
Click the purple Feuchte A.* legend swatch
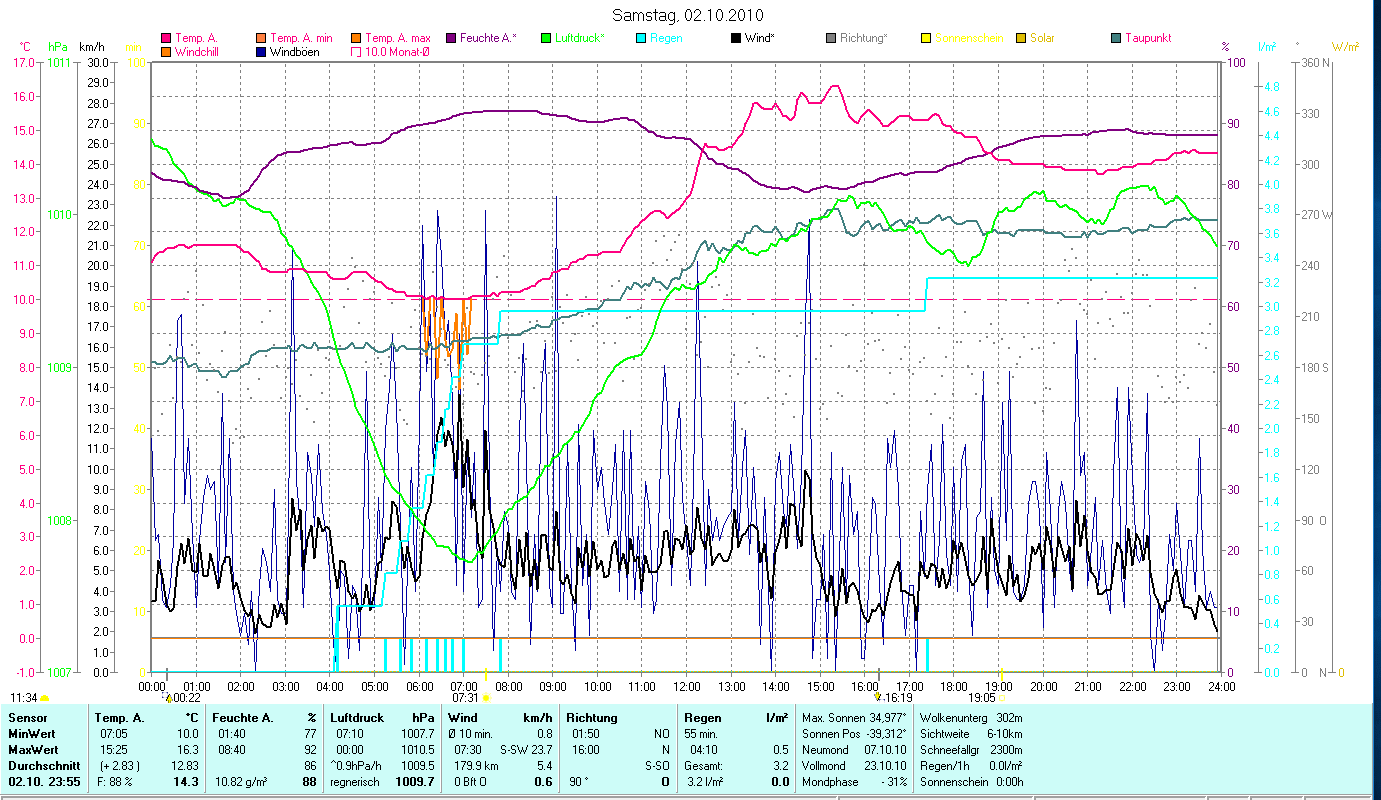(x=451, y=38)
